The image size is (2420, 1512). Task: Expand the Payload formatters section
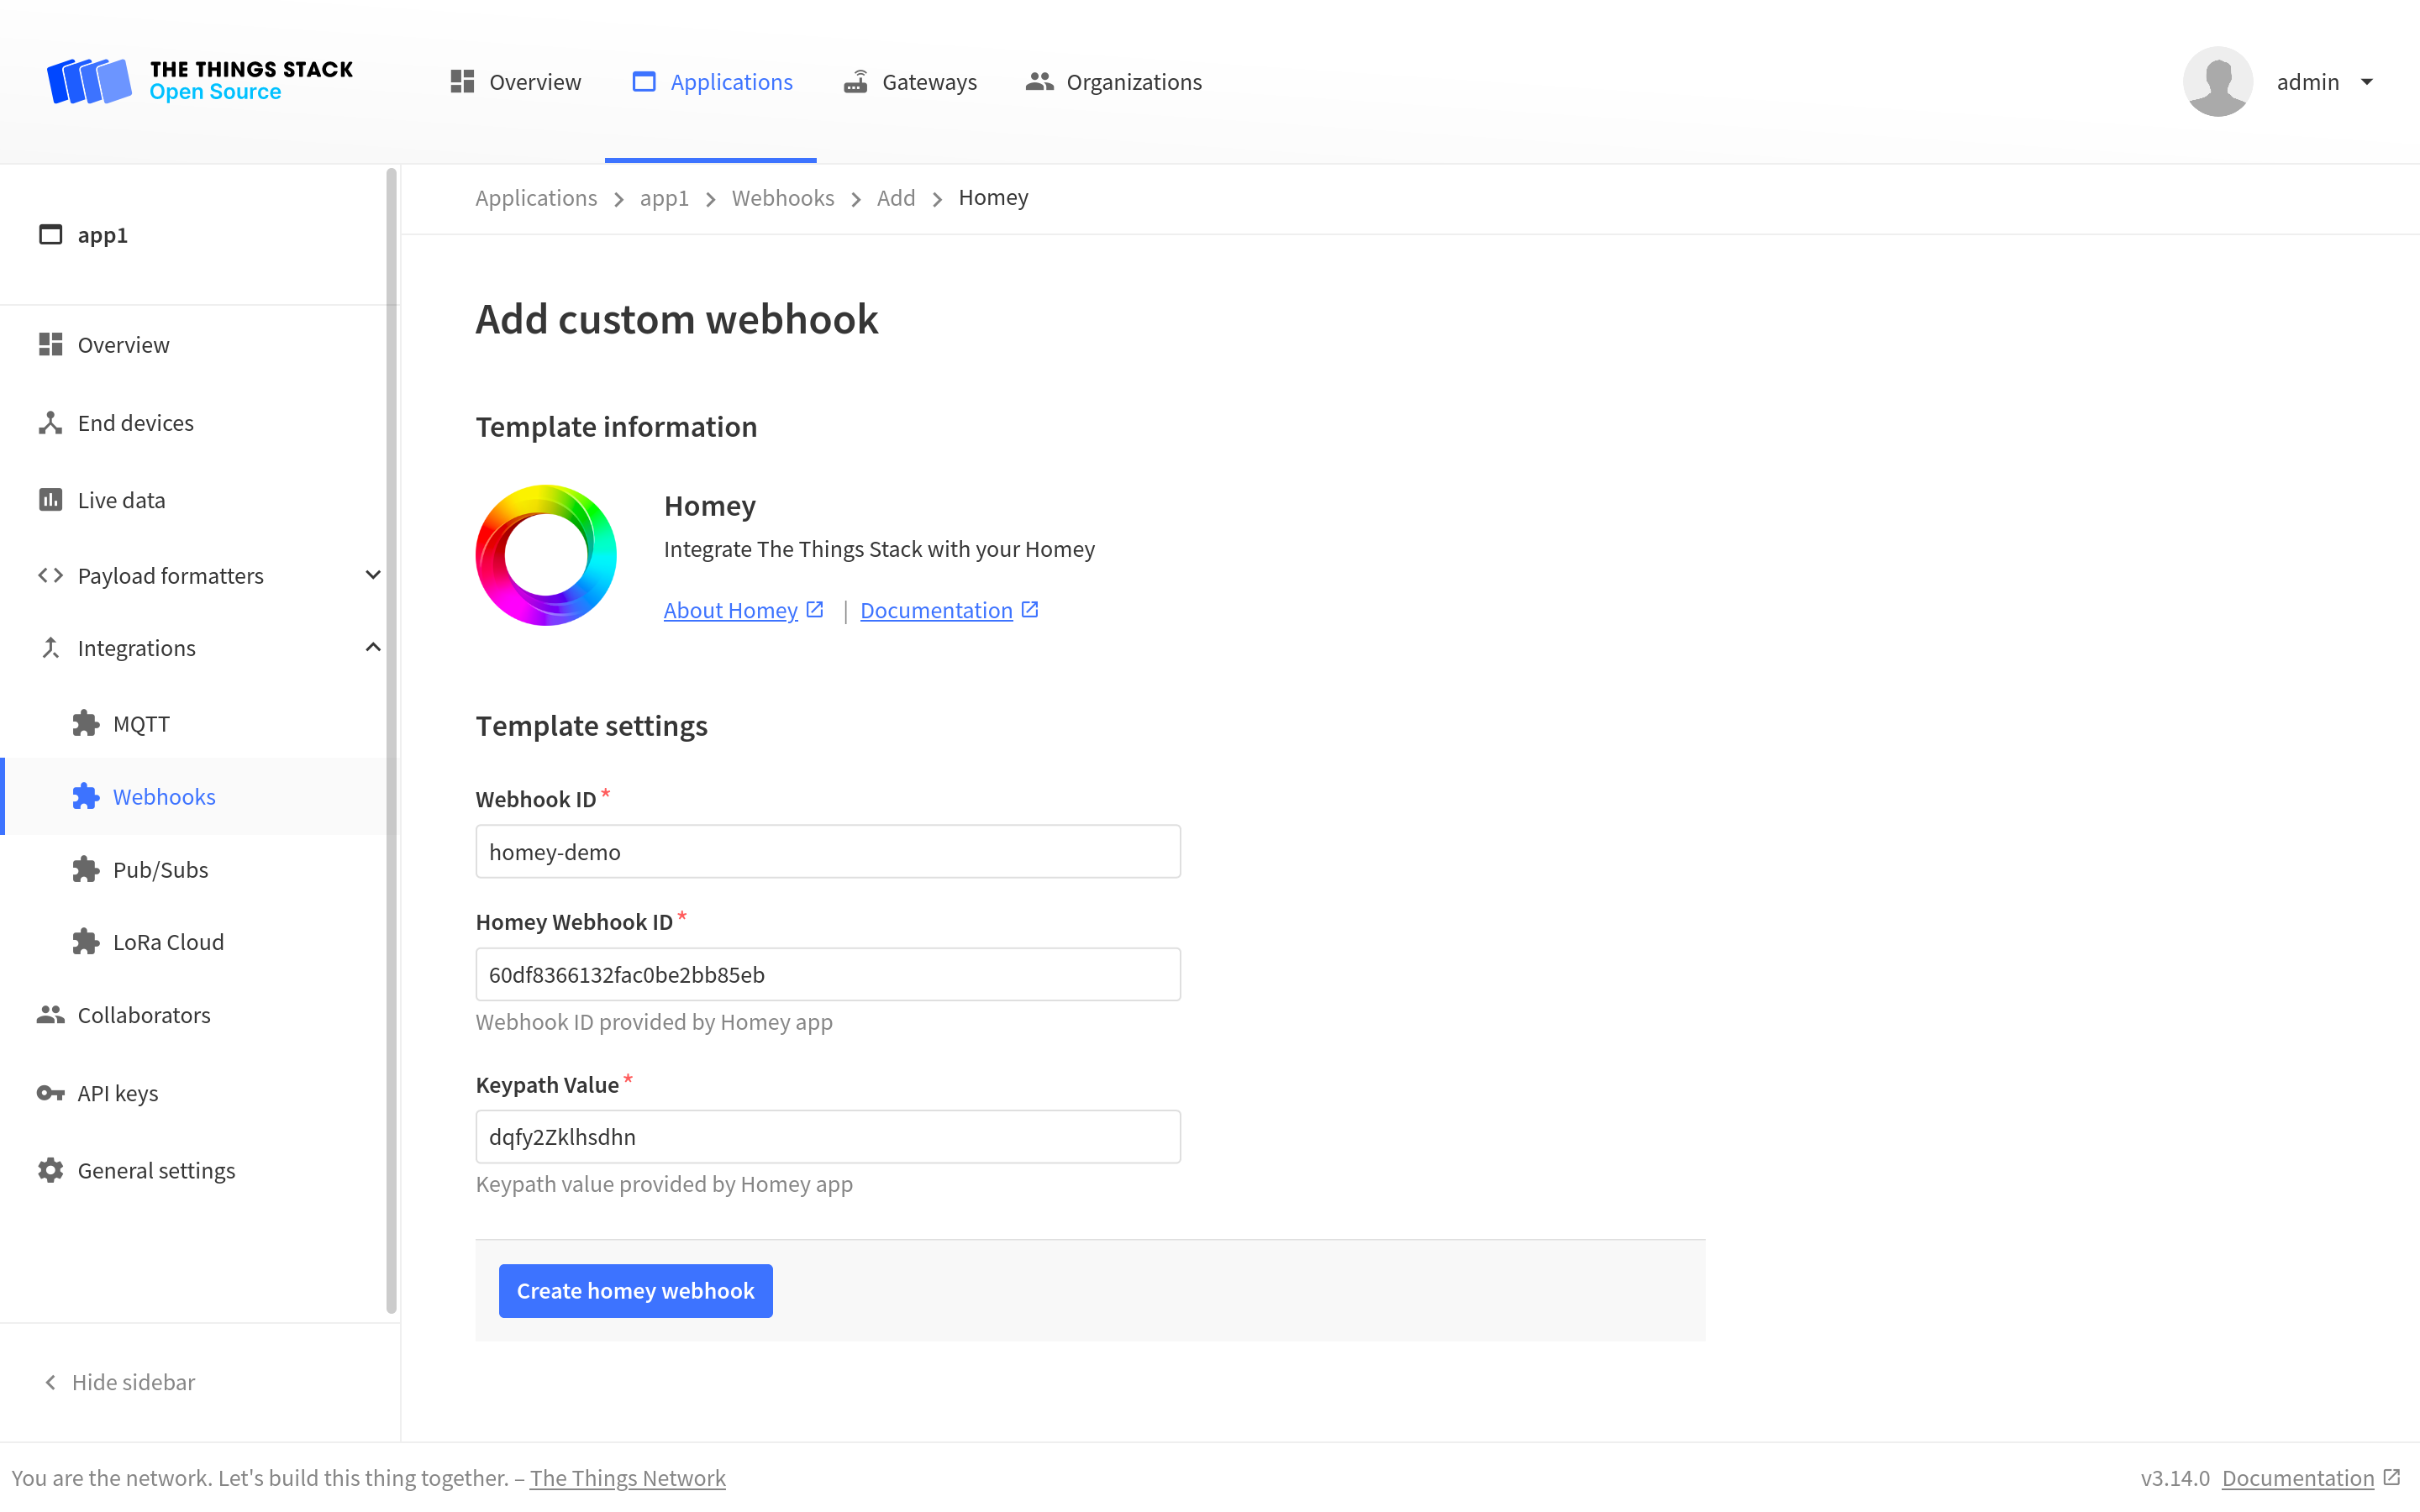point(170,575)
